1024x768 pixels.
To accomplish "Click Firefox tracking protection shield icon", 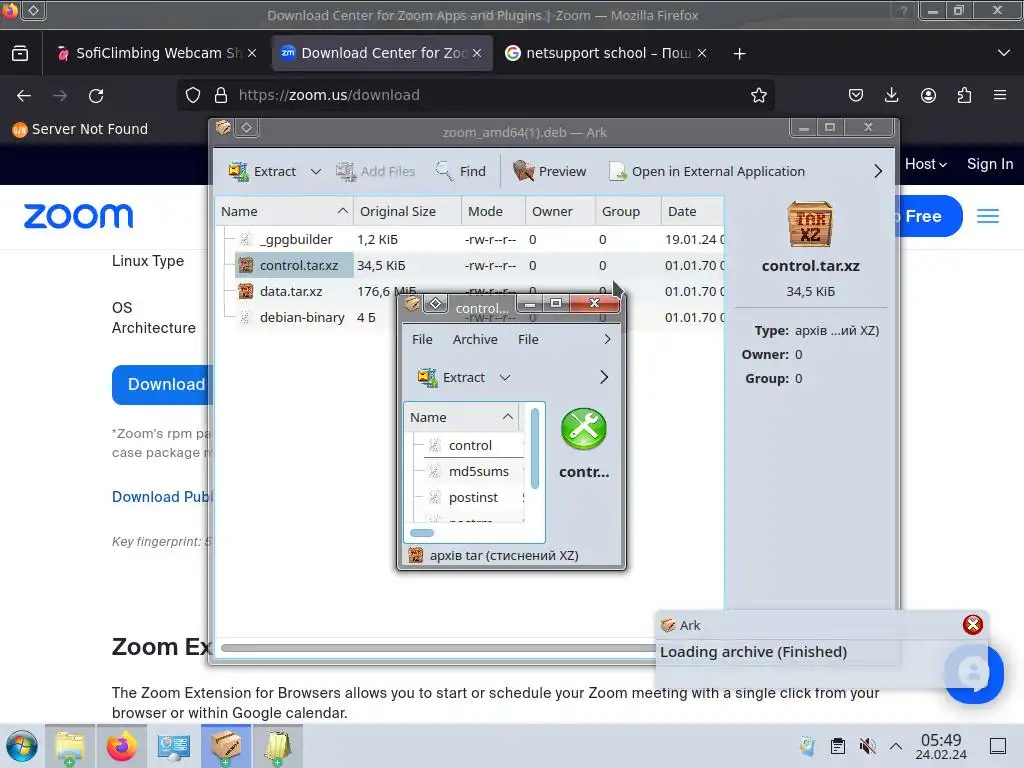I will point(193,95).
